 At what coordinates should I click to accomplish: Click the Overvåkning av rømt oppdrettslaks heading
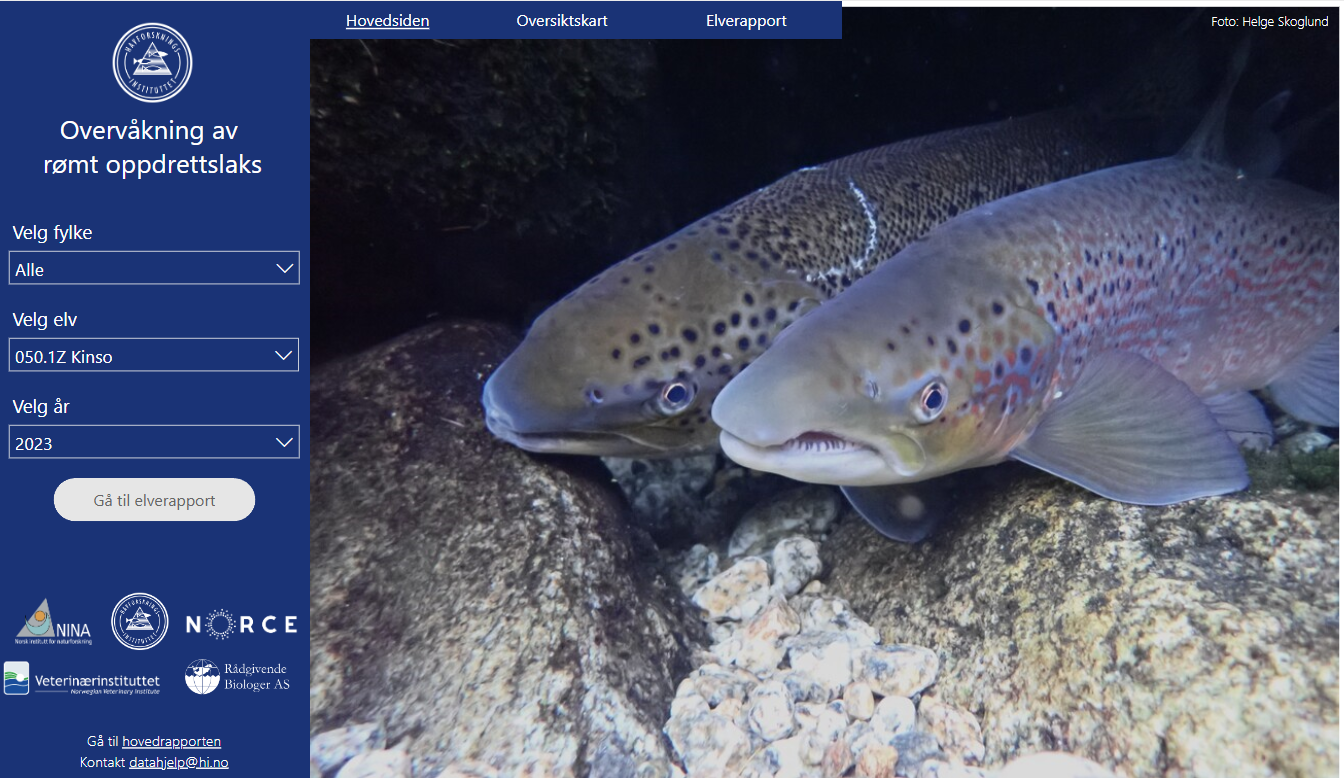(153, 147)
